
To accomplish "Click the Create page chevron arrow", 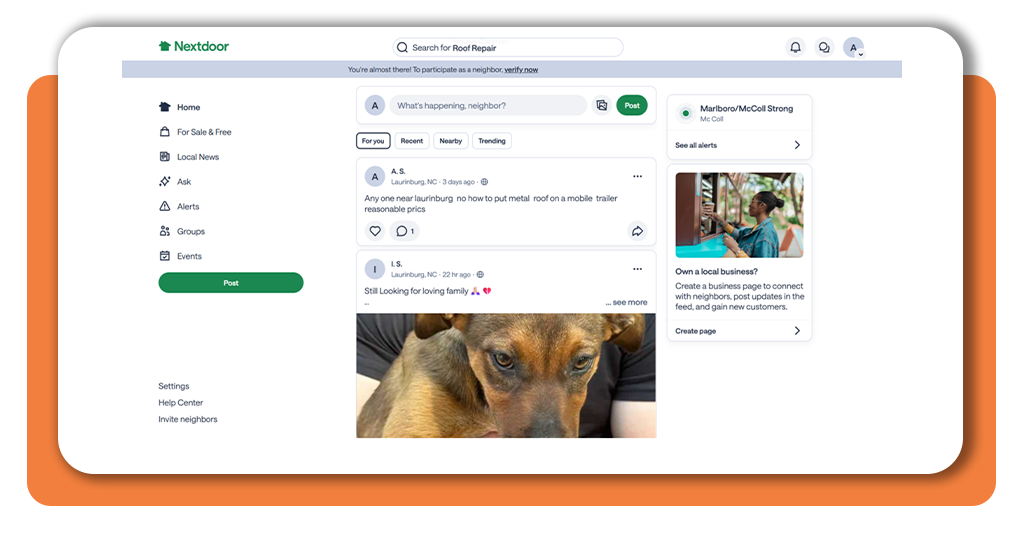I will coord(797,330).
